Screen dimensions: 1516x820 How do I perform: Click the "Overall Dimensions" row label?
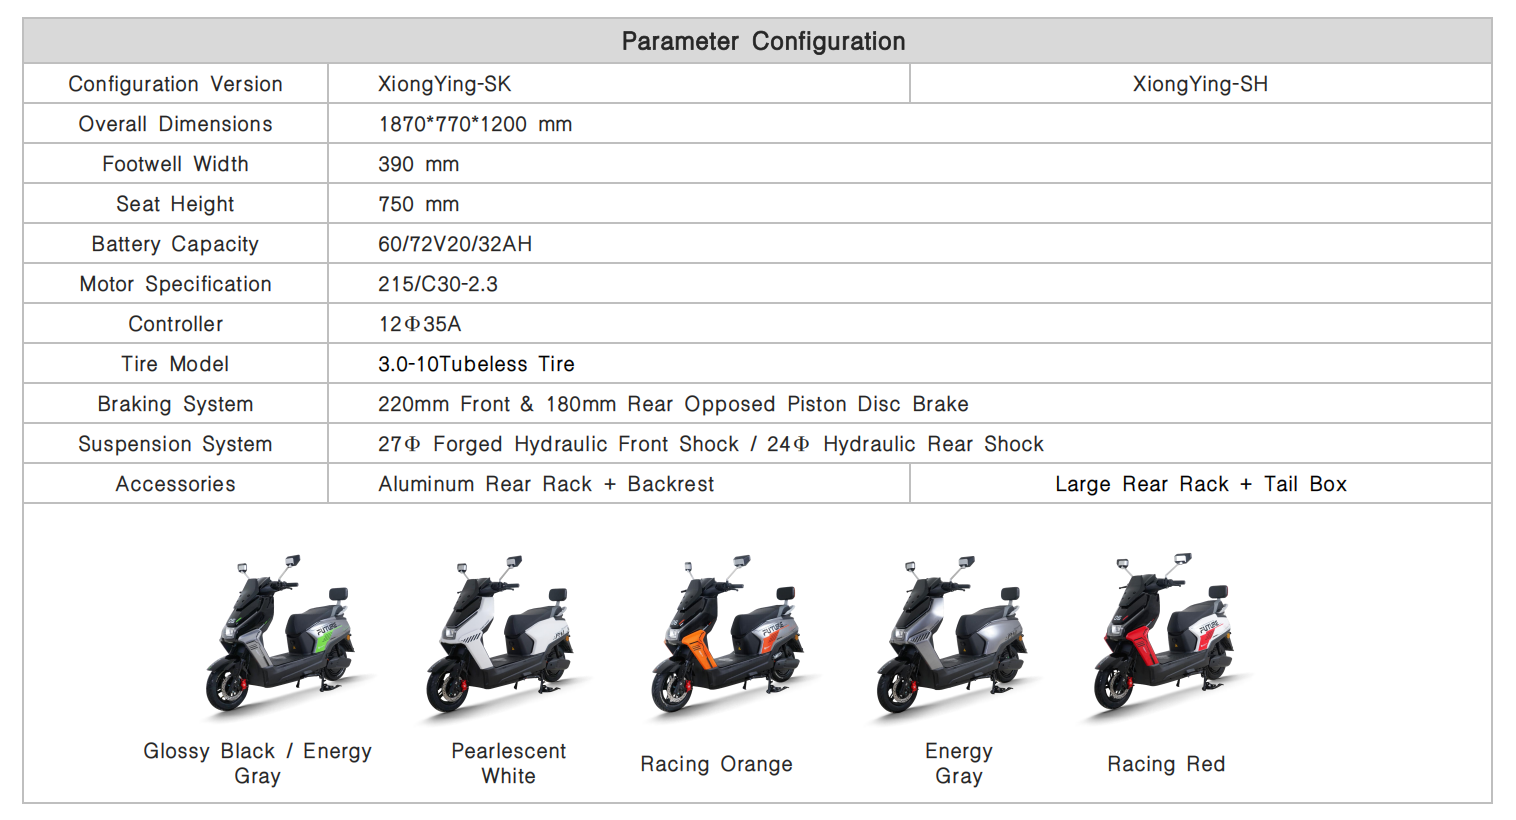pos(175,124)
